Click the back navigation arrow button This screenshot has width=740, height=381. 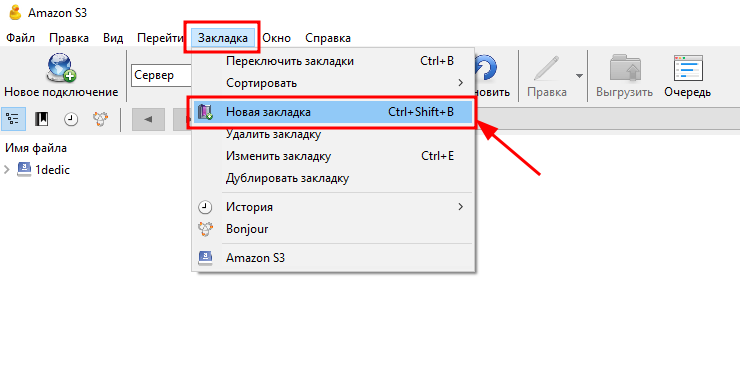[x=148, y=119]
